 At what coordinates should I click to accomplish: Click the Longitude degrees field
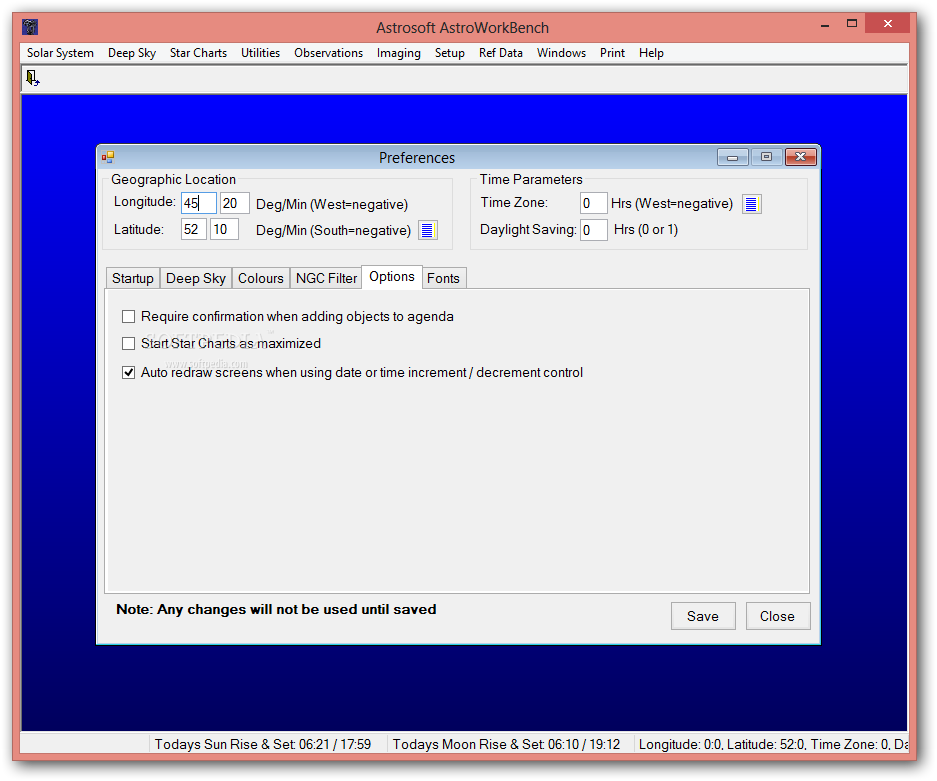198,203
